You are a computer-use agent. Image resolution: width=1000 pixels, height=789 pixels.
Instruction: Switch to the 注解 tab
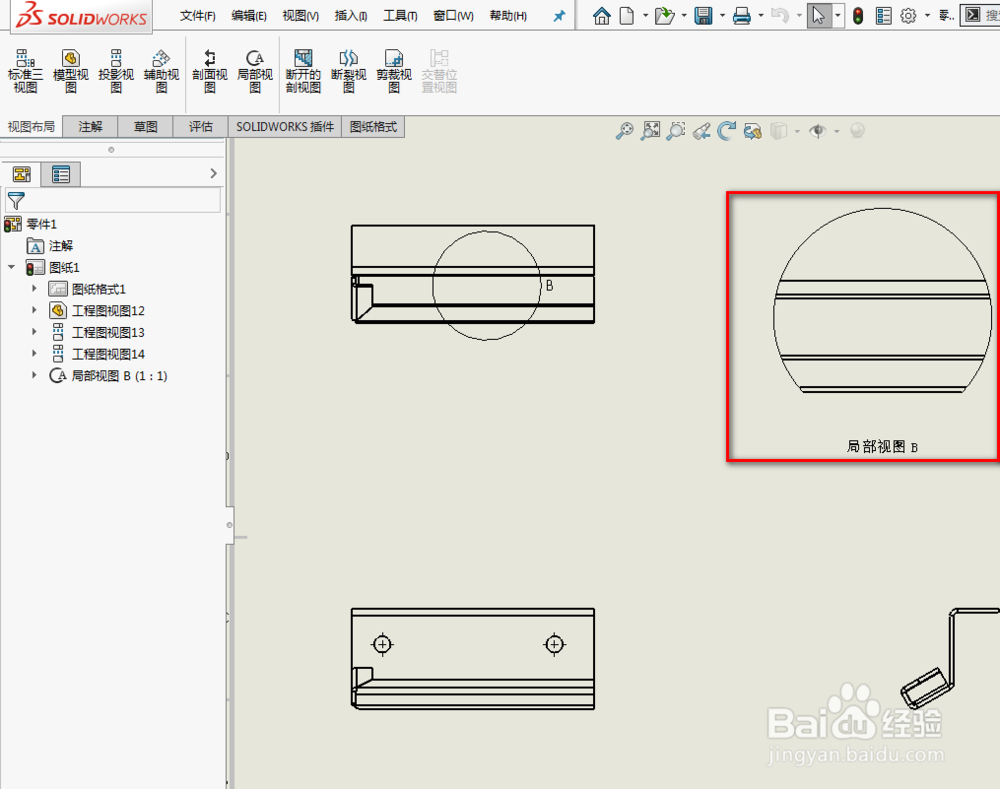click(90, 126)
